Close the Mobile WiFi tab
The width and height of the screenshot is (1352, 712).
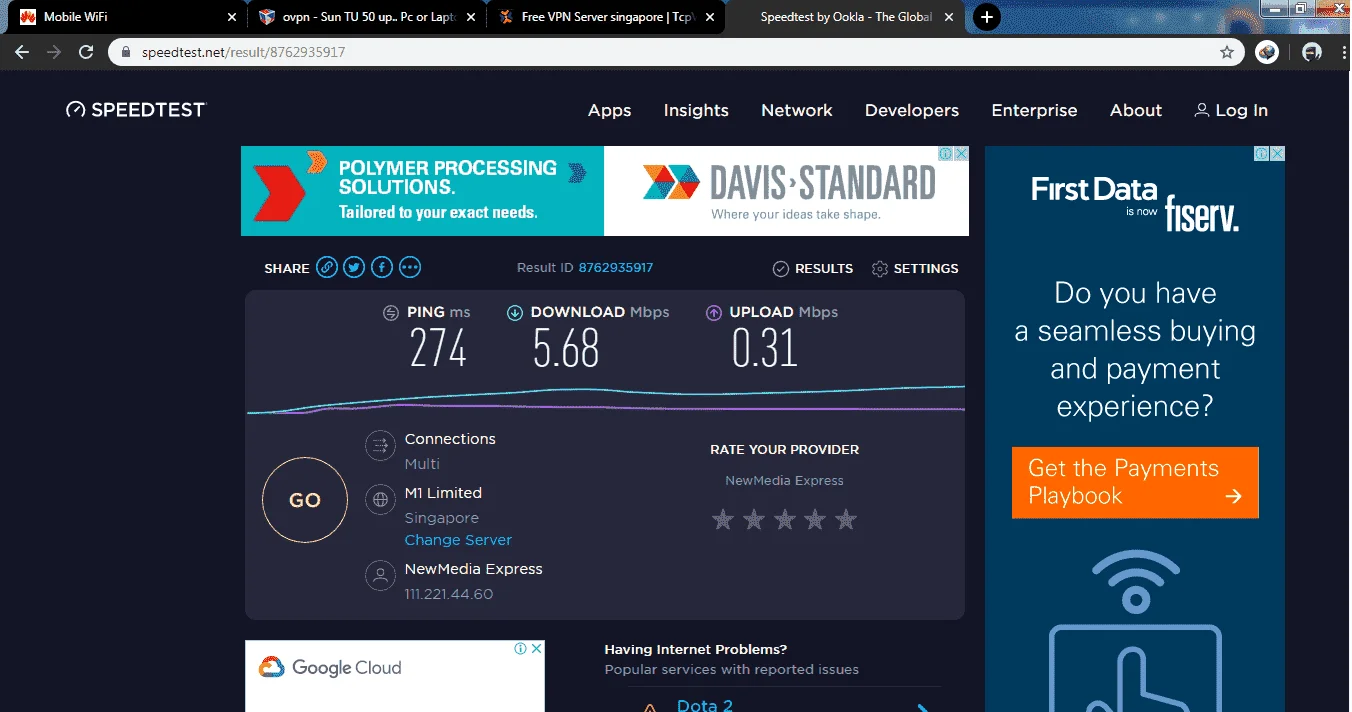point(232,17)
